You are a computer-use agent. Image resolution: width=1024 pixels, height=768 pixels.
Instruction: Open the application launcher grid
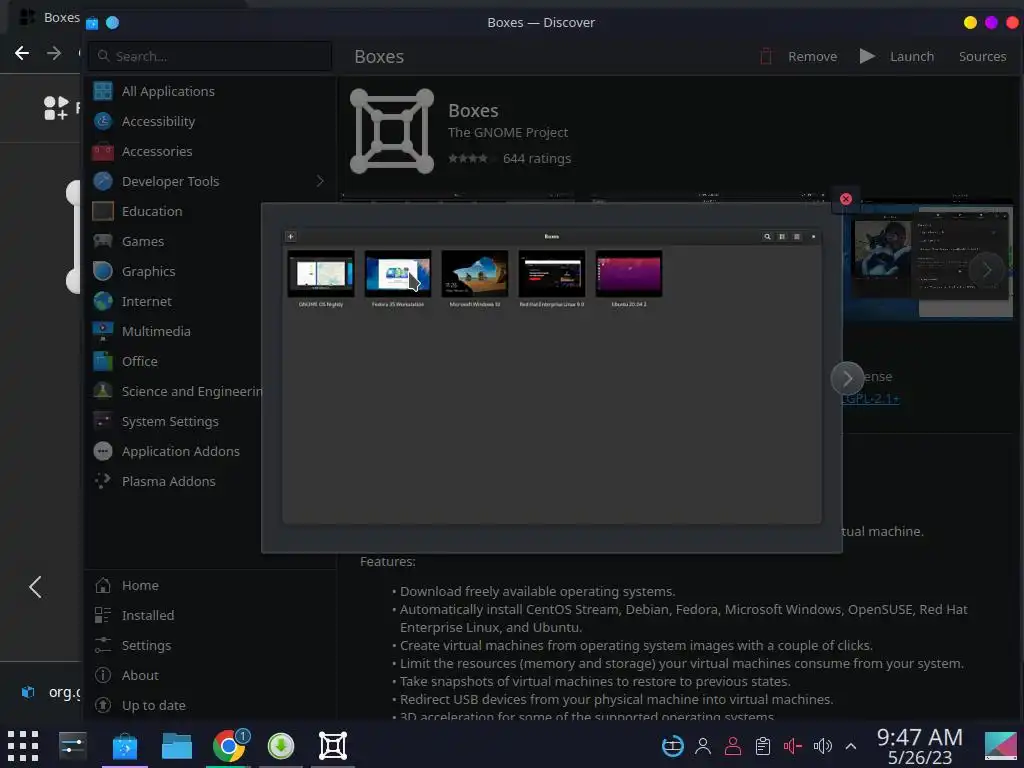[x=23, y=746]
